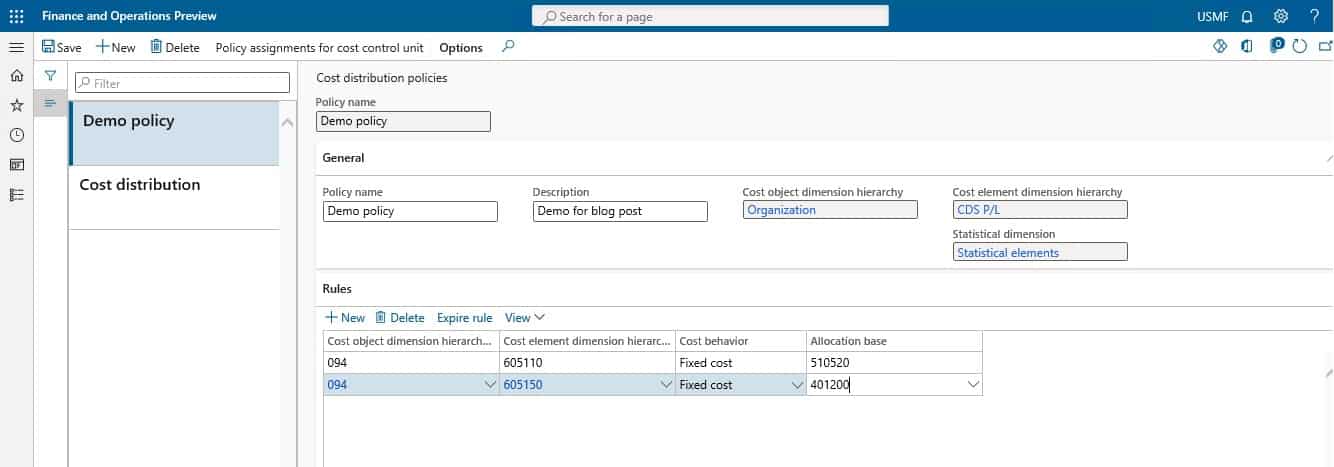Go to the Home icon in sidebar

click(x=16, y=76)
